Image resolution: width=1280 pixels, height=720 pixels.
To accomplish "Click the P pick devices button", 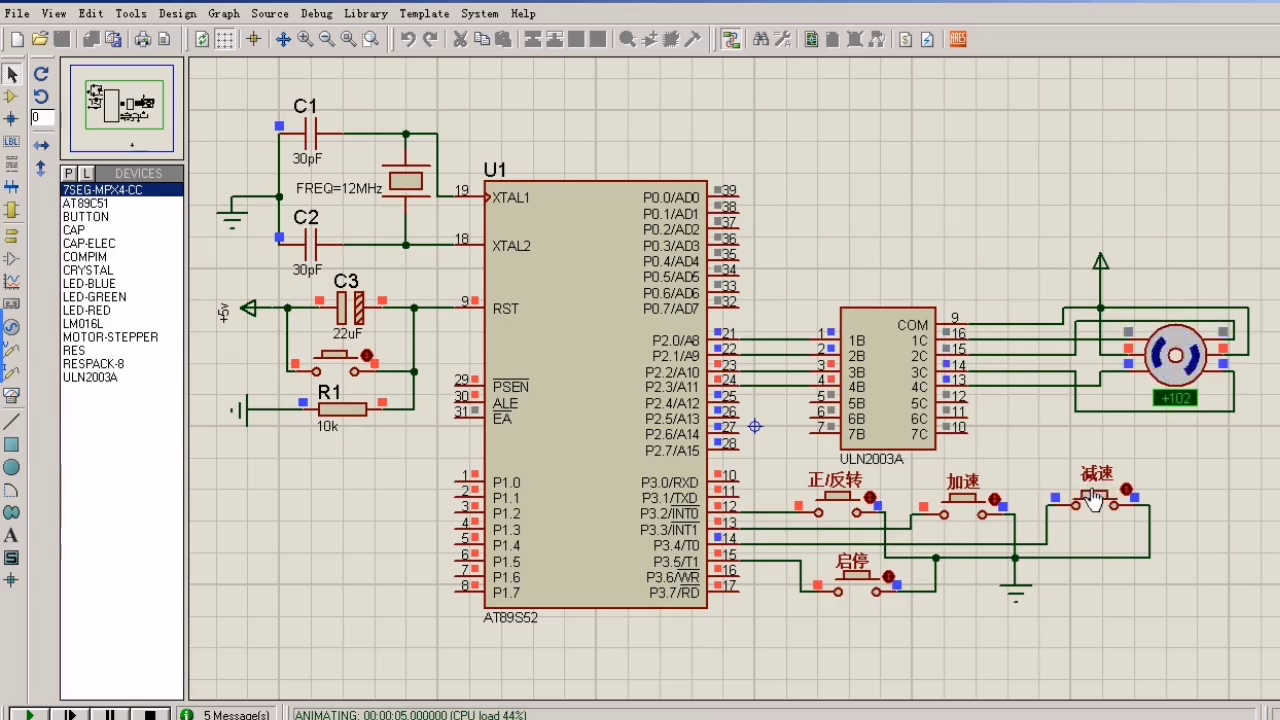I will 70,173.
